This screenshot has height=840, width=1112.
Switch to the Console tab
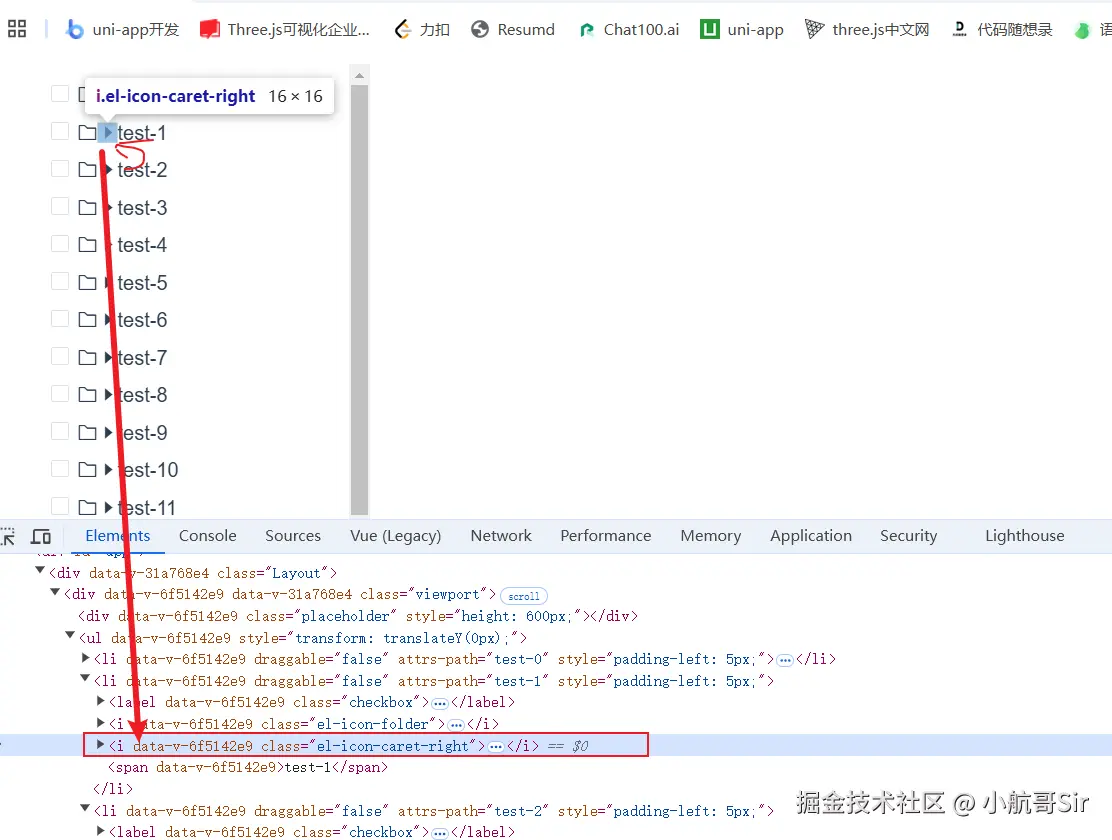(208, 536)
